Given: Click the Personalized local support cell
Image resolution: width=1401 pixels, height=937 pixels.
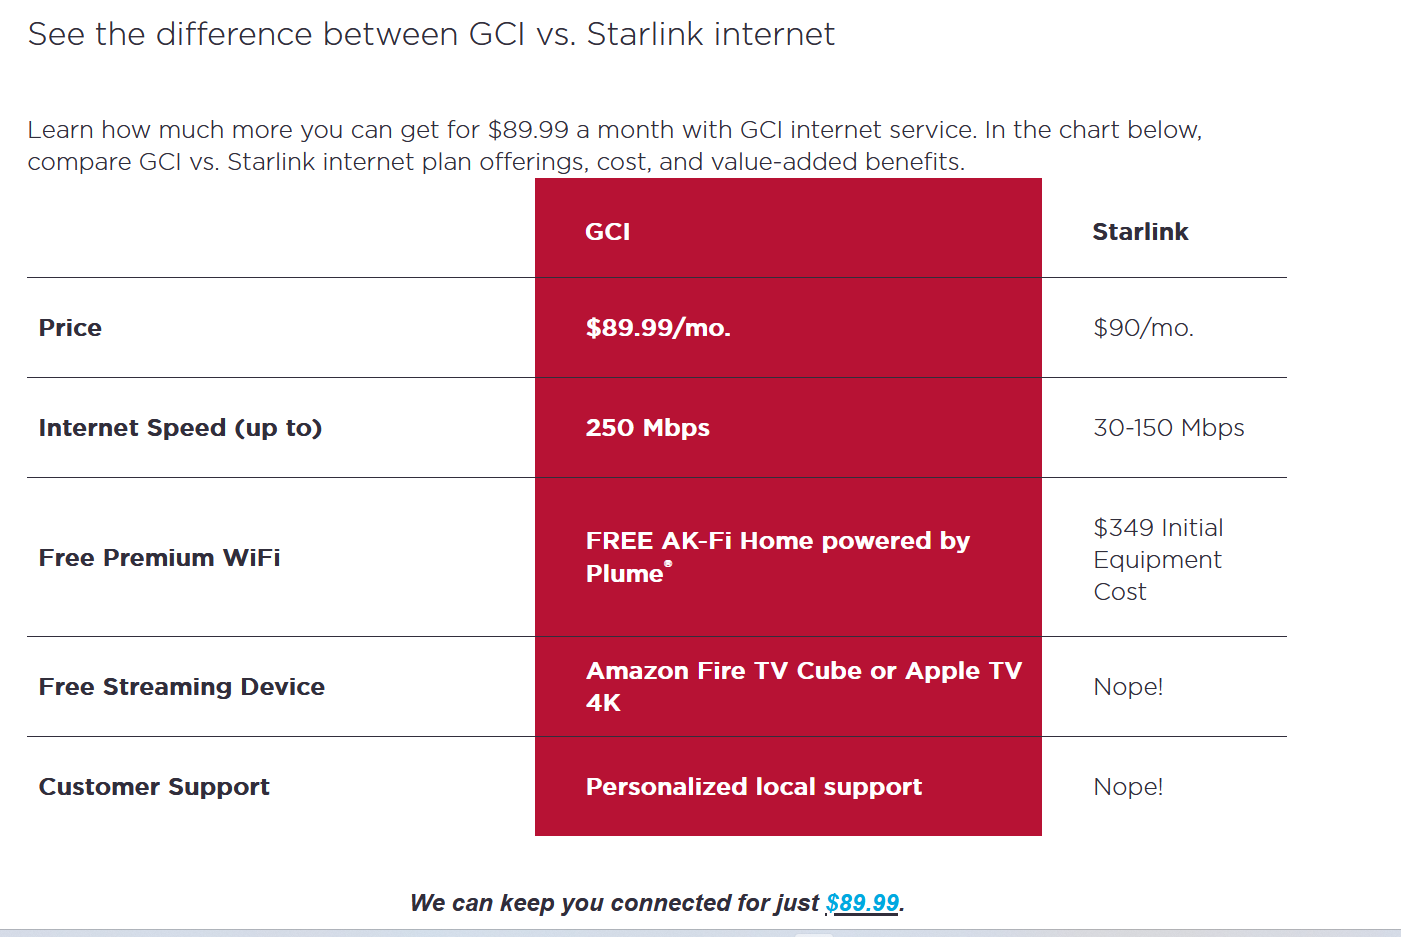Looking at the screenshot, I should coord(753,787).
